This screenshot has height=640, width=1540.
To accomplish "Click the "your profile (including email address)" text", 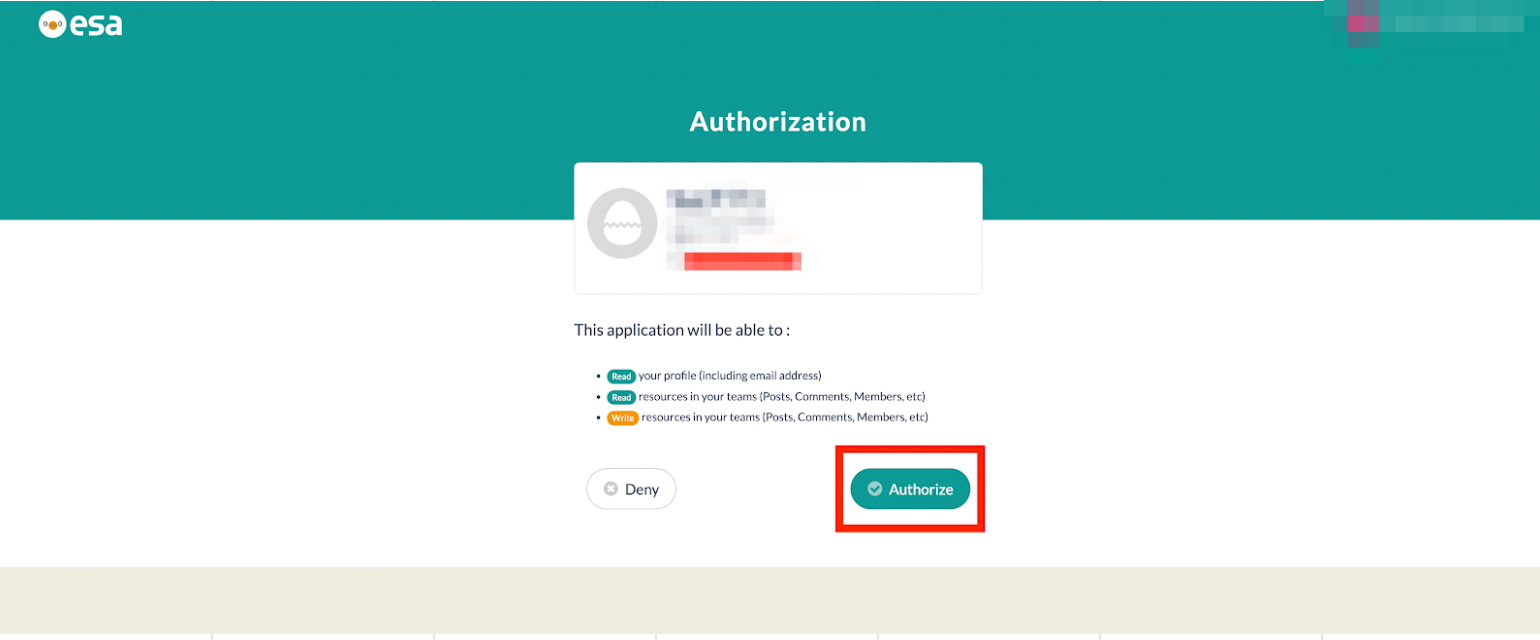I will (x=729, y=376).
